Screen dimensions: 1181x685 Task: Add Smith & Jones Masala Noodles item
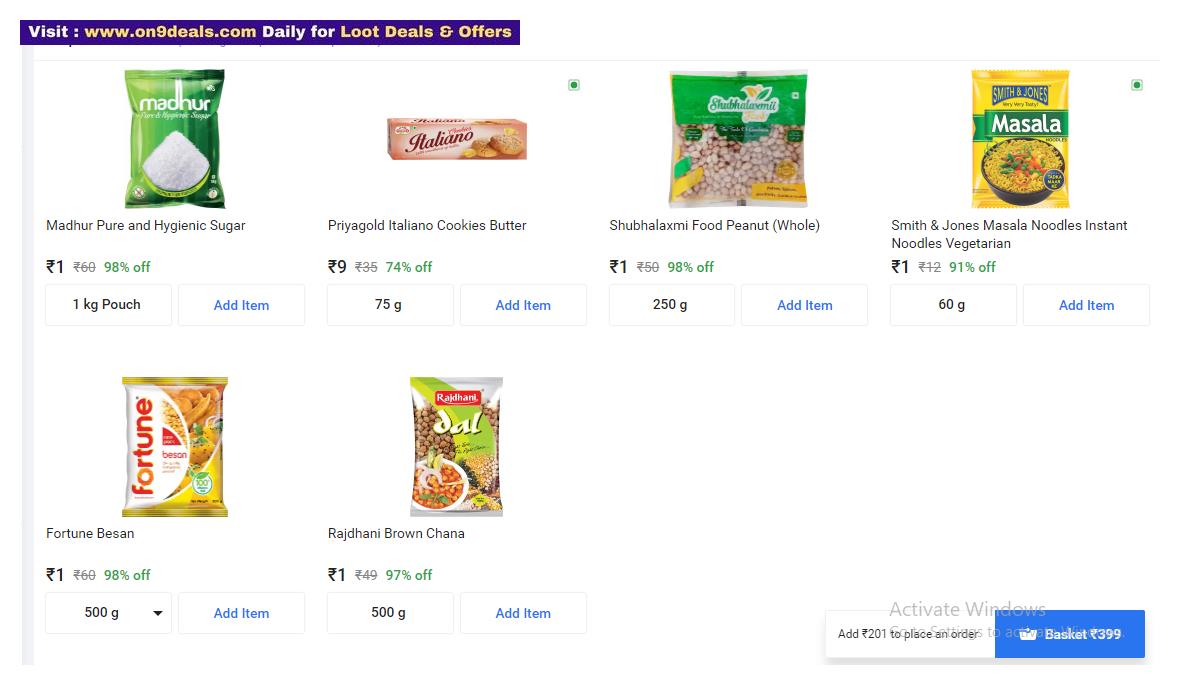[1086, 305]
